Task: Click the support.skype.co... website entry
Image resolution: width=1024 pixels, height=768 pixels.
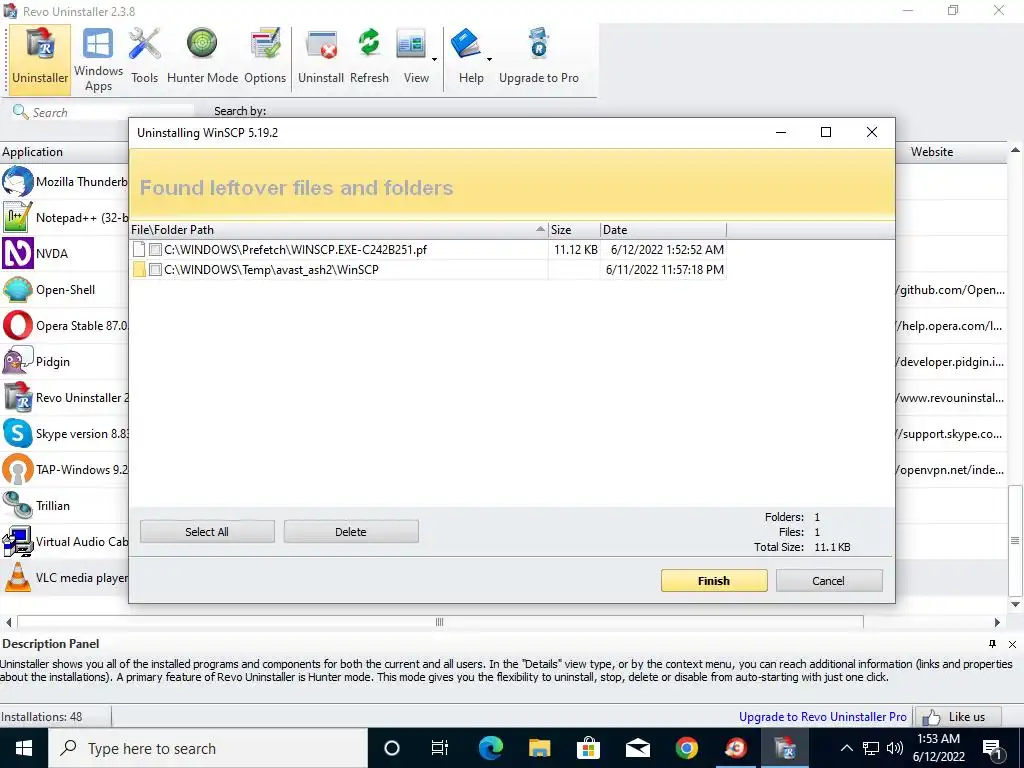Action: click(x=951, y=434)
